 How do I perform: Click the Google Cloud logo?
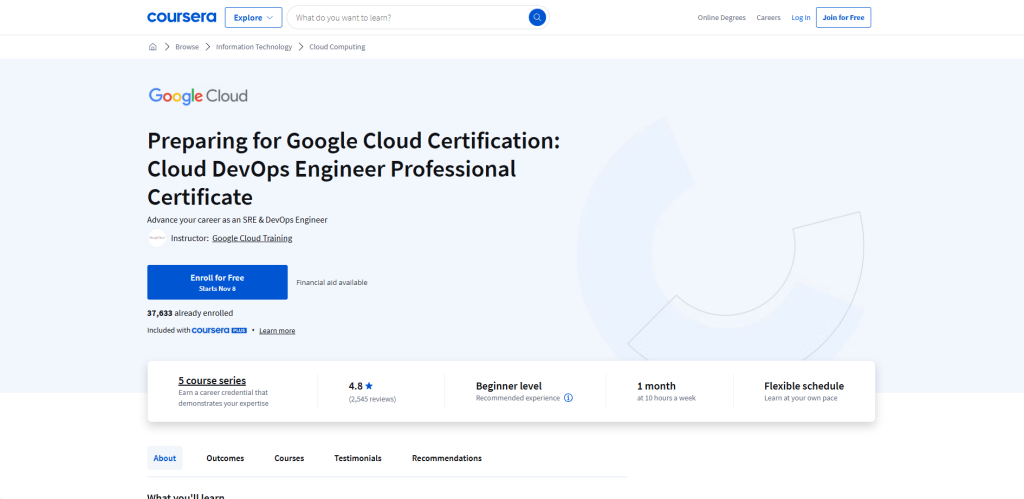tap(198, 96)
